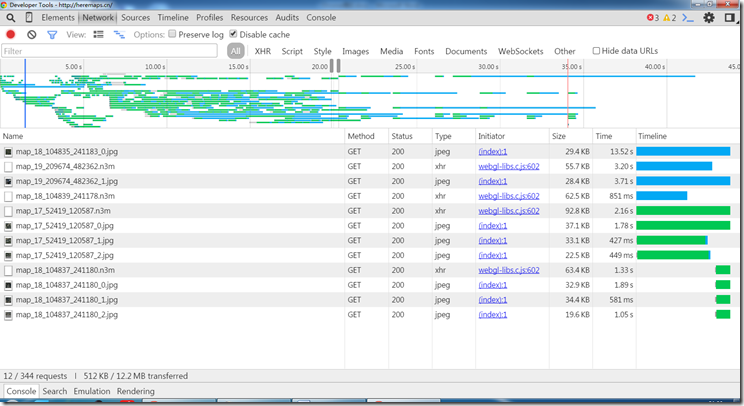Sort by Status column header

coord(410,136)
